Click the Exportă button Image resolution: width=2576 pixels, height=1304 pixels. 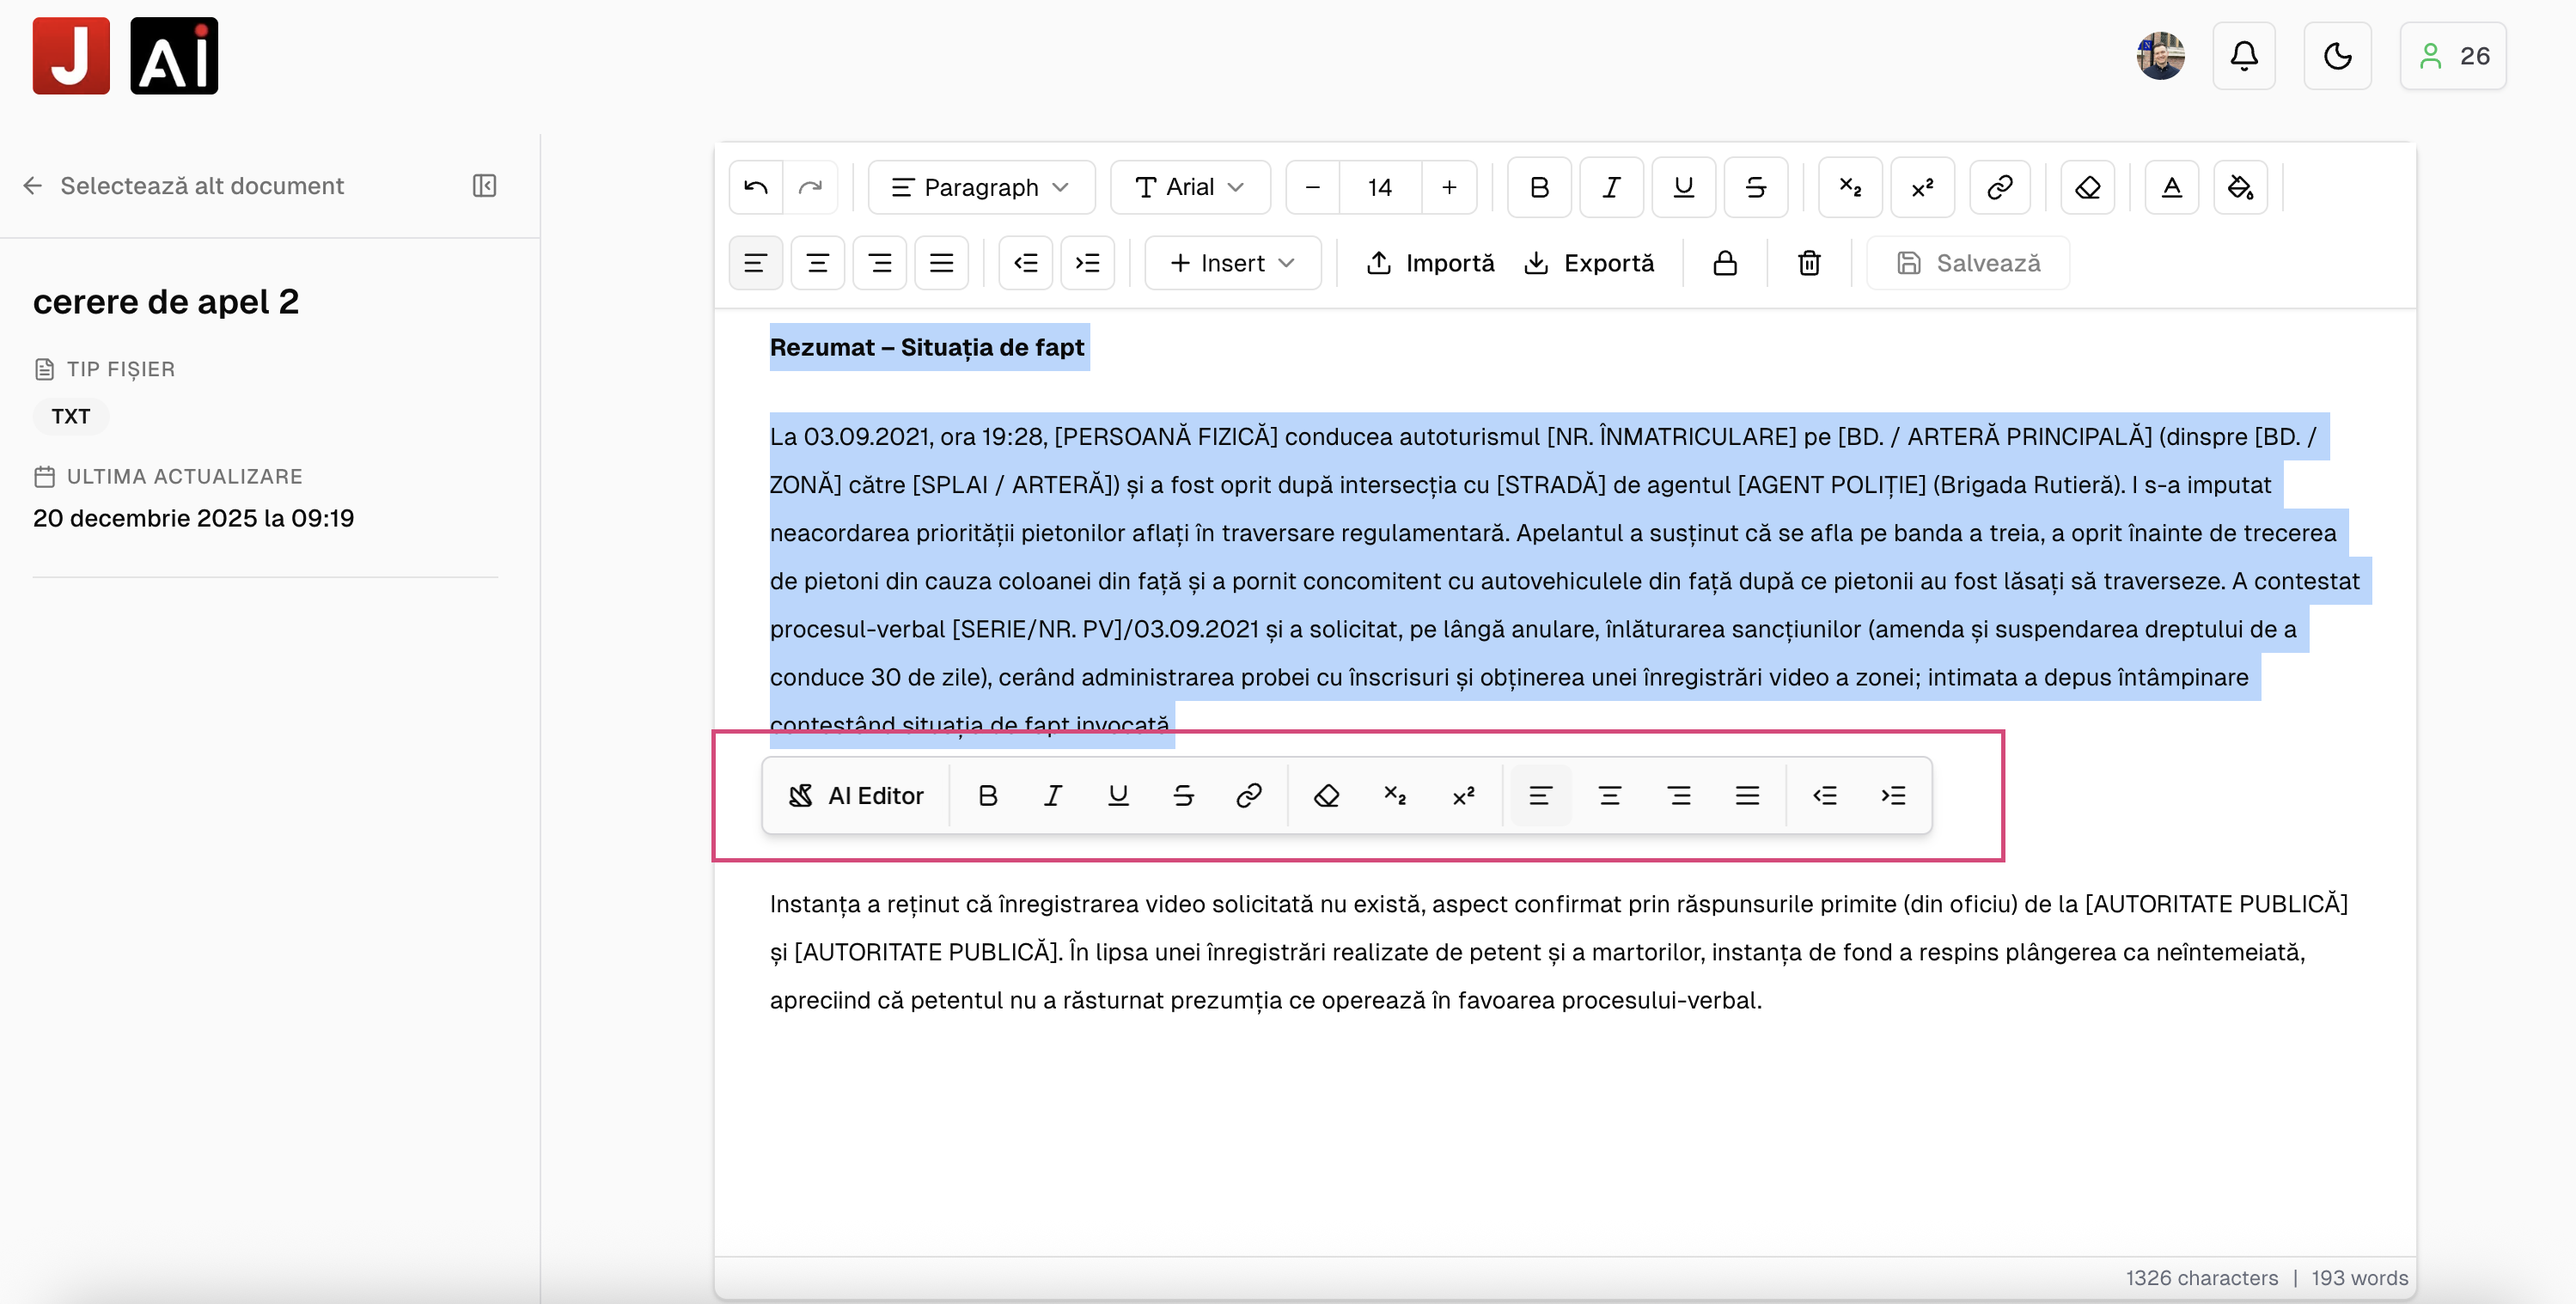point(1590,263)
